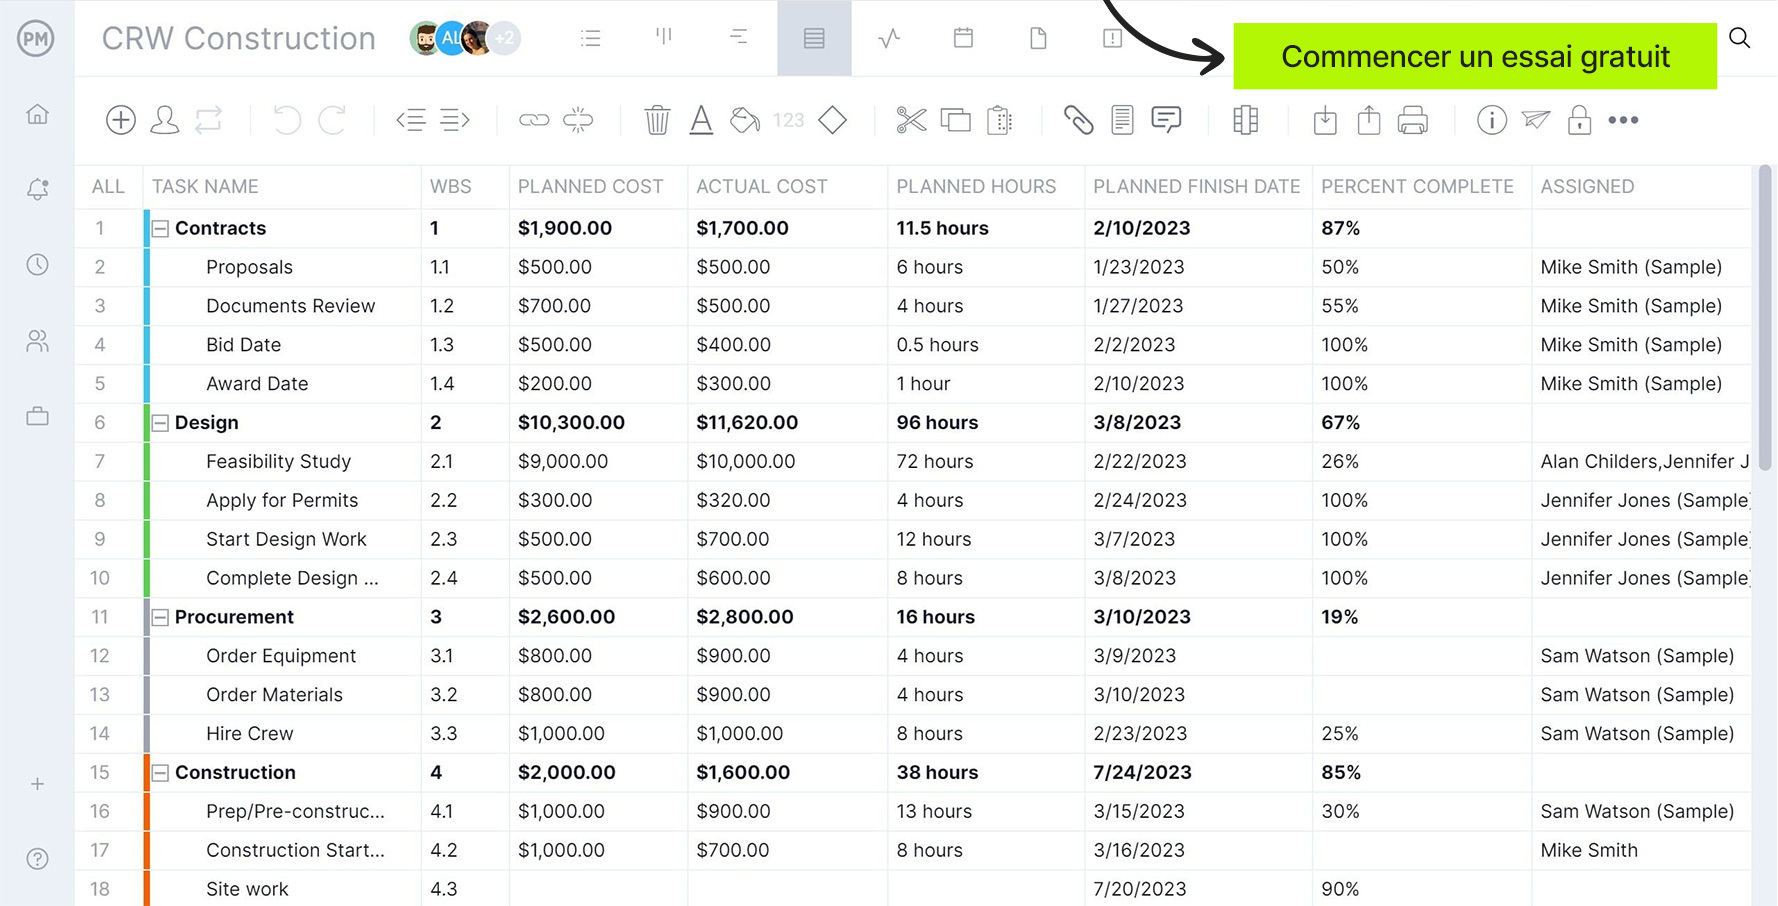Image resolution: width=1778 pixels, height=906 pixels.
Task: Click the TASK NAME column header
Action: click(x=205, y=186)
